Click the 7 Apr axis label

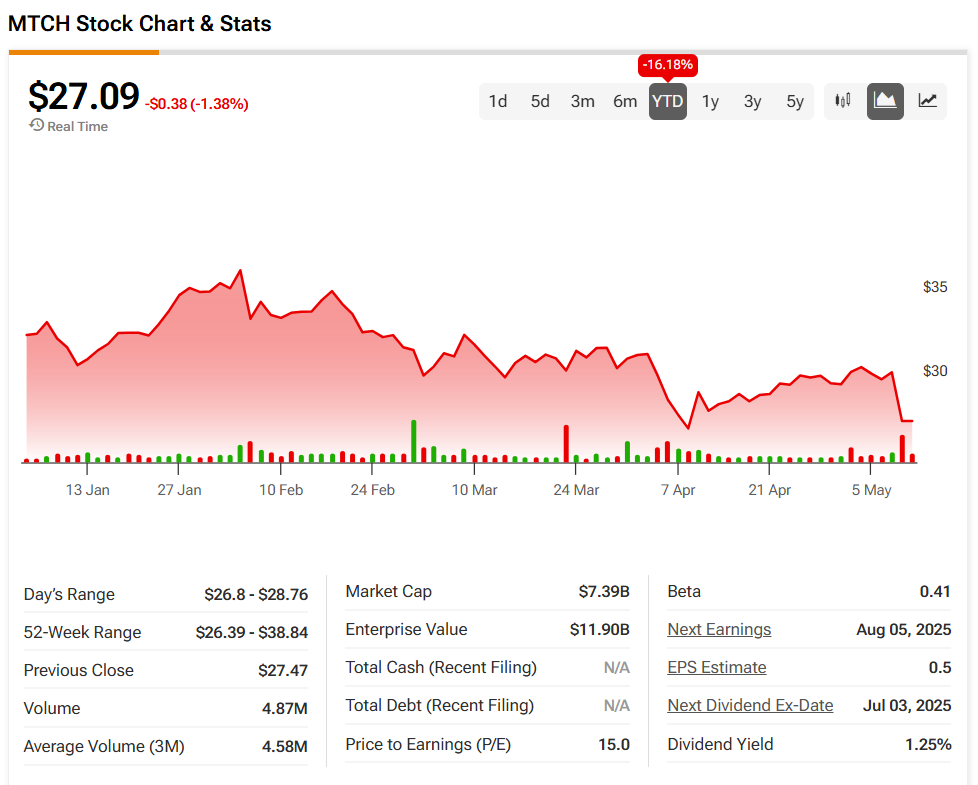tap(678, 490)
